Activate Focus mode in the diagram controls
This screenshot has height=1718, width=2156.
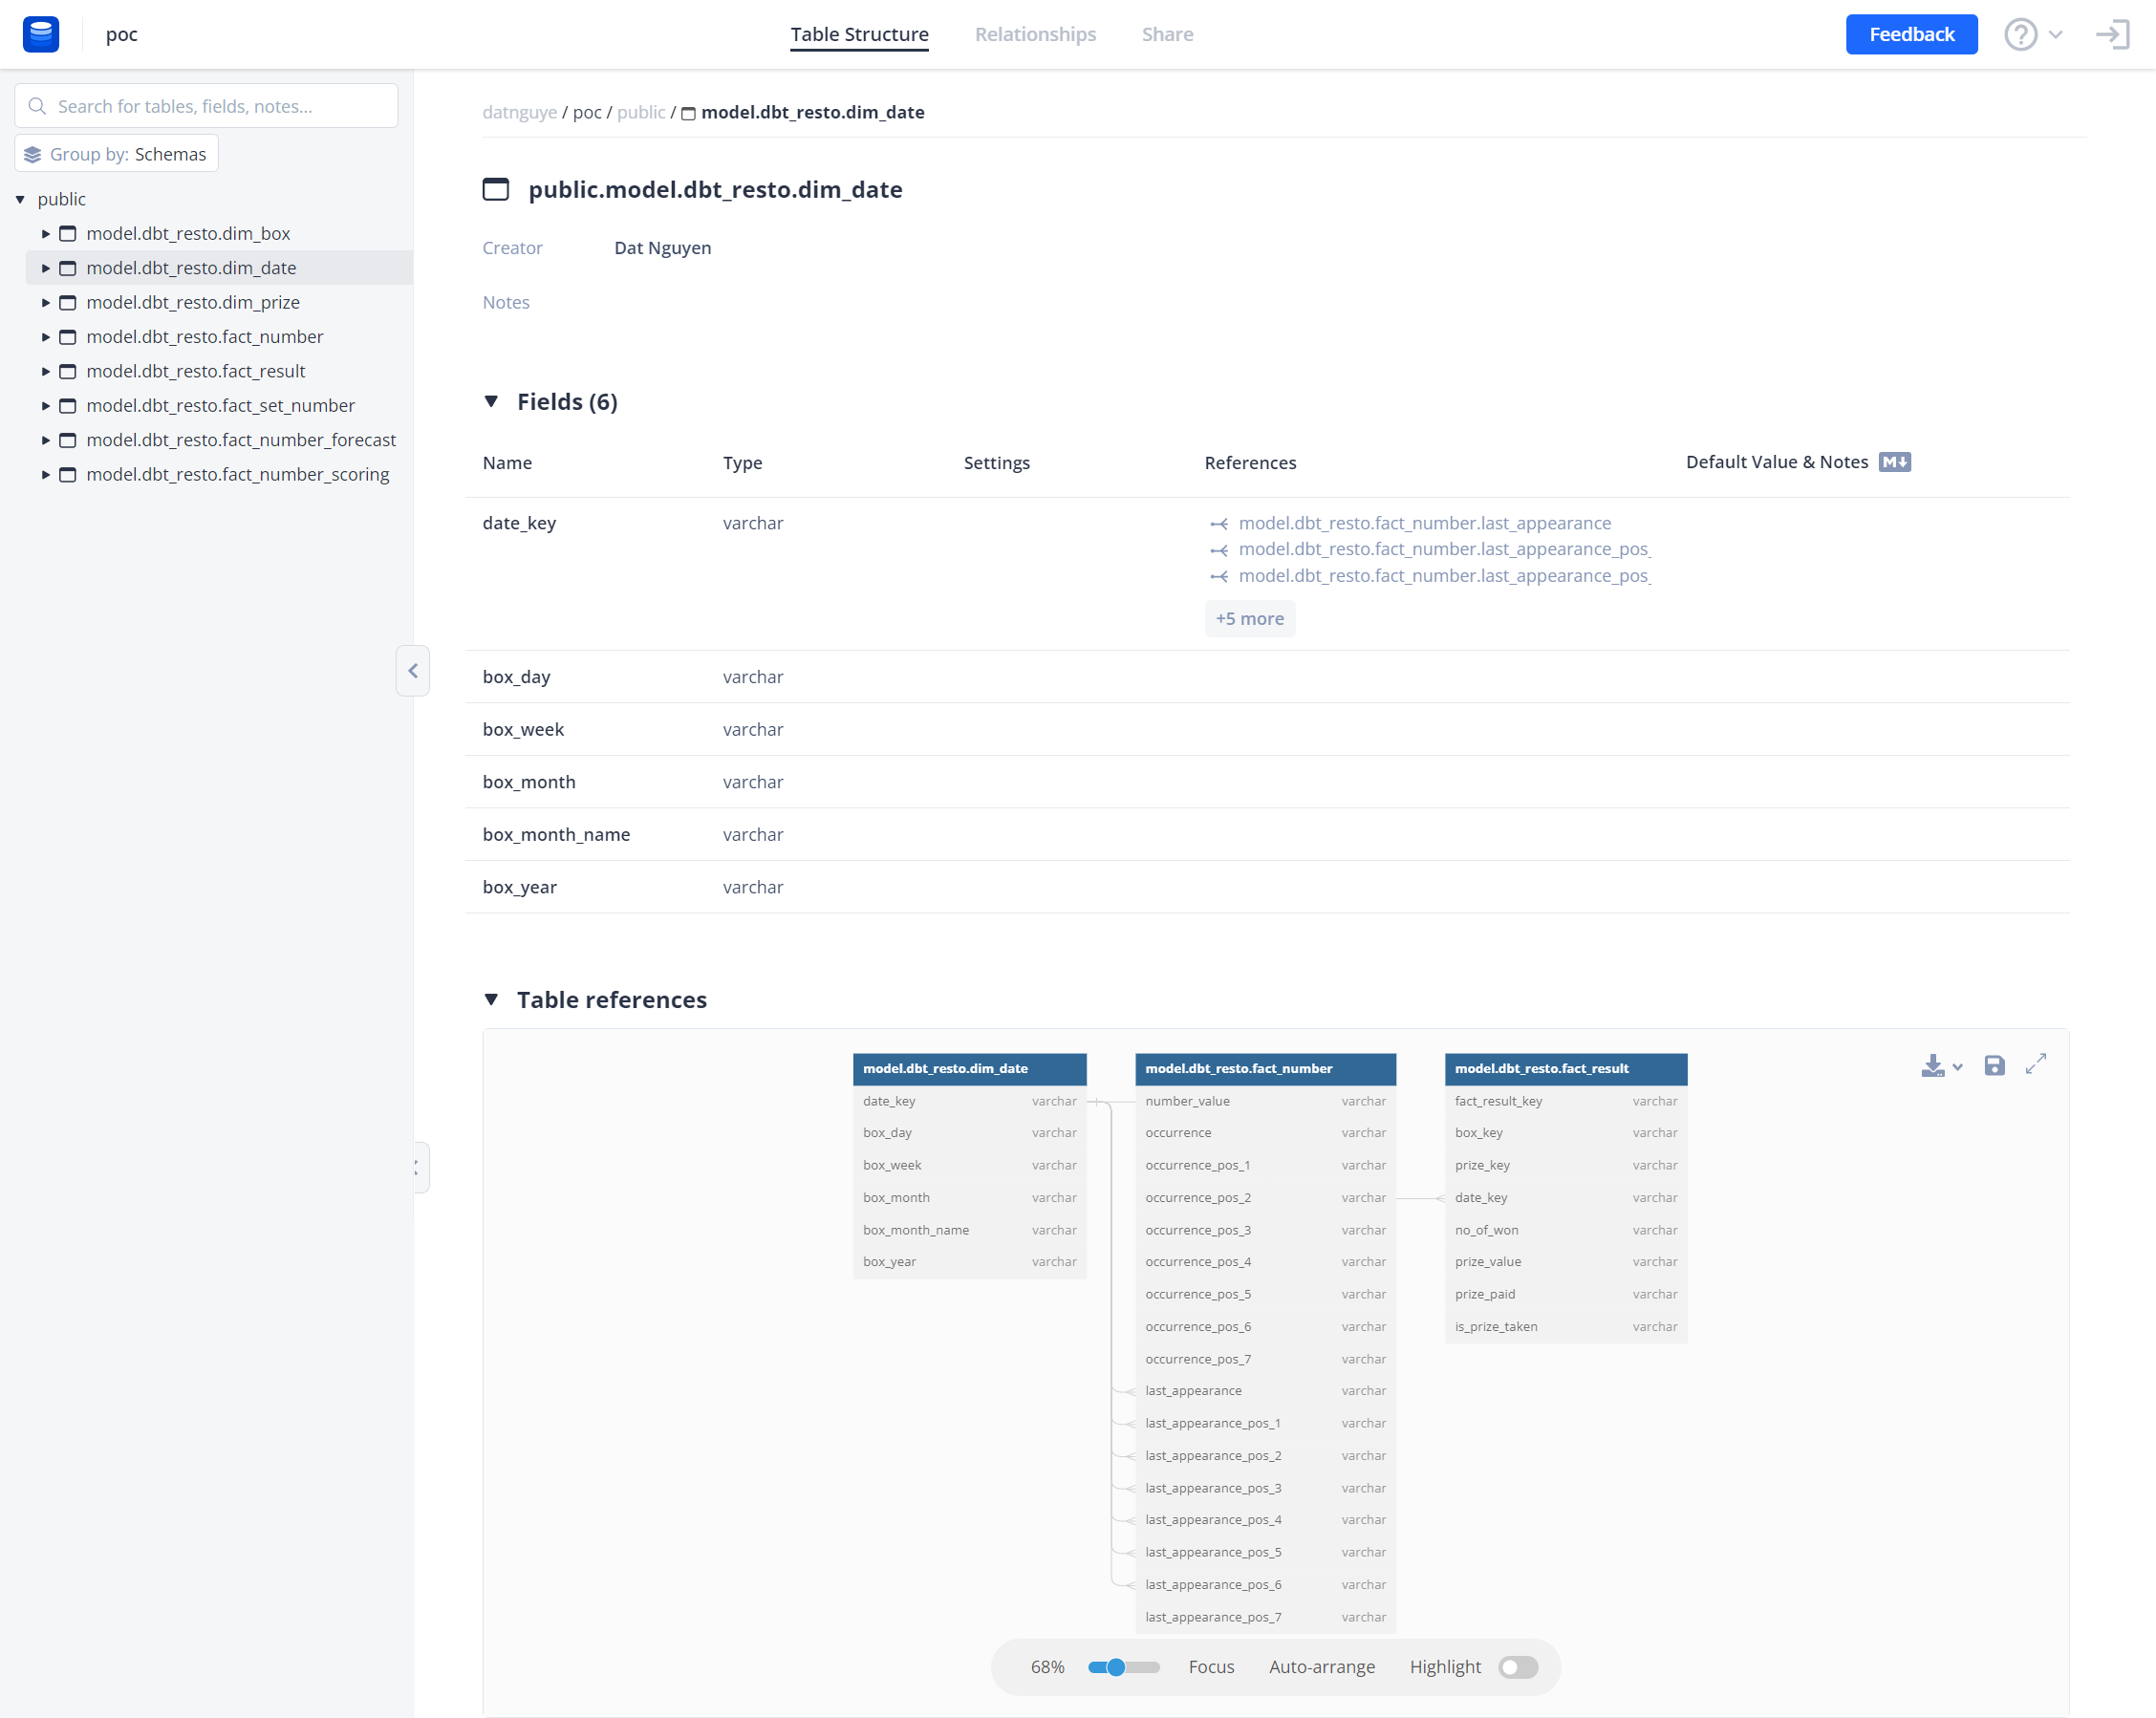click(x=1211, y=1666)
